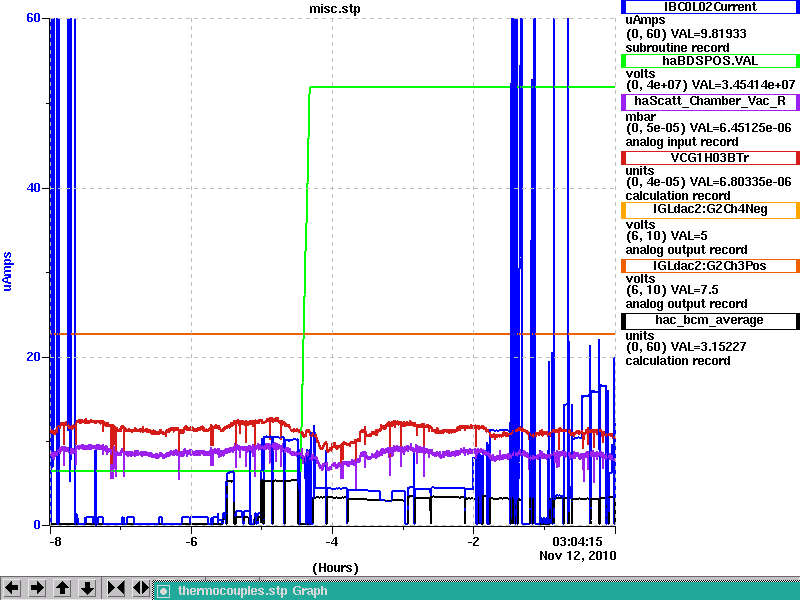Image resolution: width=800 pixels, height=600 pixels.
Task: Select the haBDSPOS.VAL legend entry
Action: tap(710, 61)
